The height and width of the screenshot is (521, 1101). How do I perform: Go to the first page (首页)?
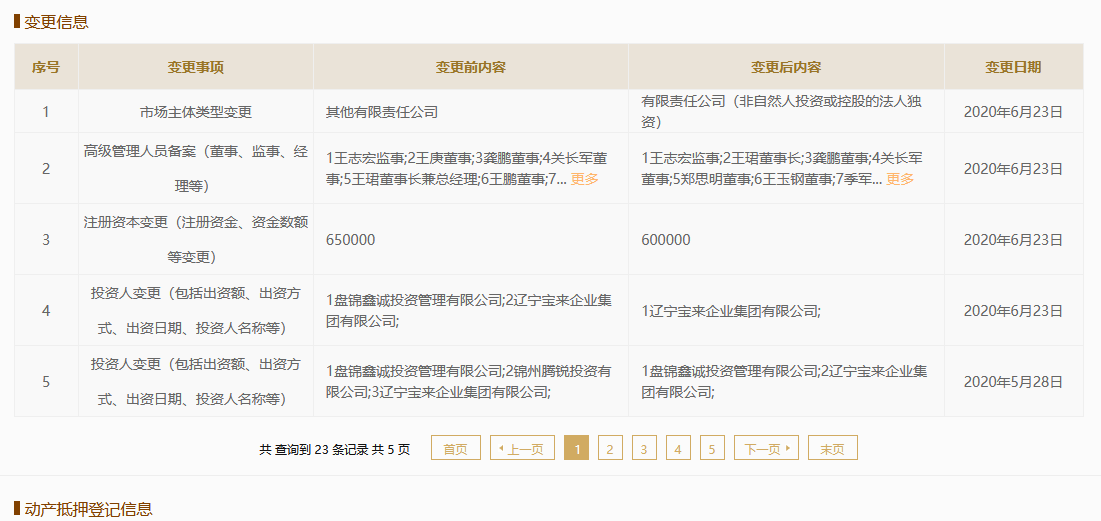(455, 448)
